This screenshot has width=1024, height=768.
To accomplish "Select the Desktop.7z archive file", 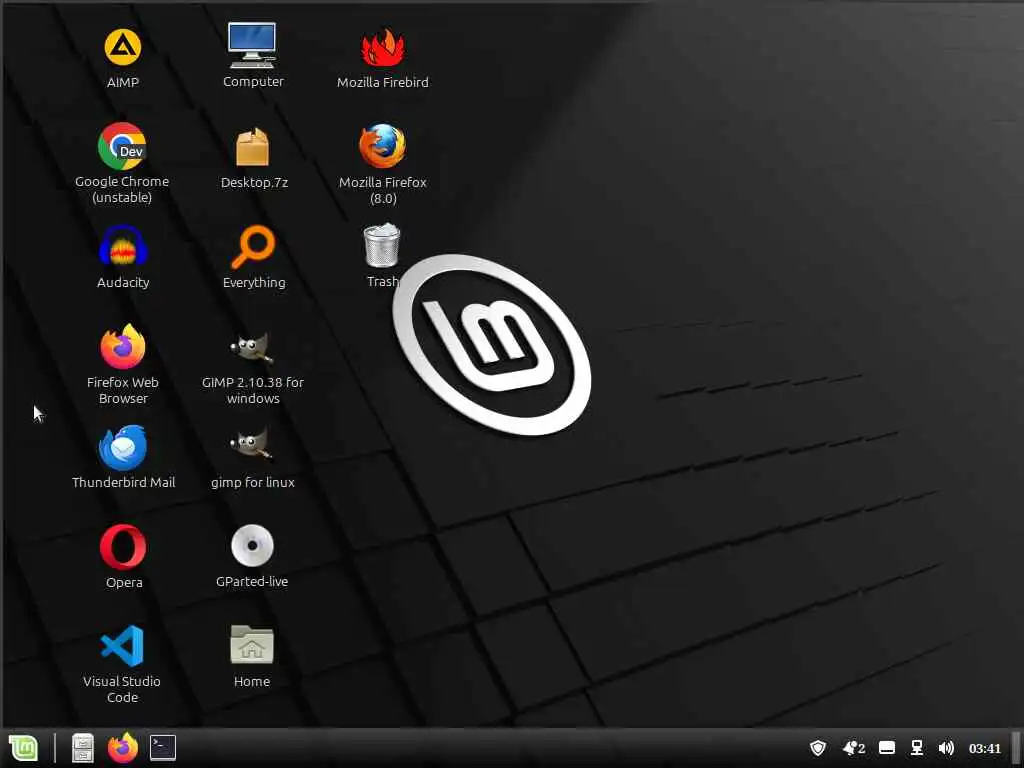I will 252,147.
